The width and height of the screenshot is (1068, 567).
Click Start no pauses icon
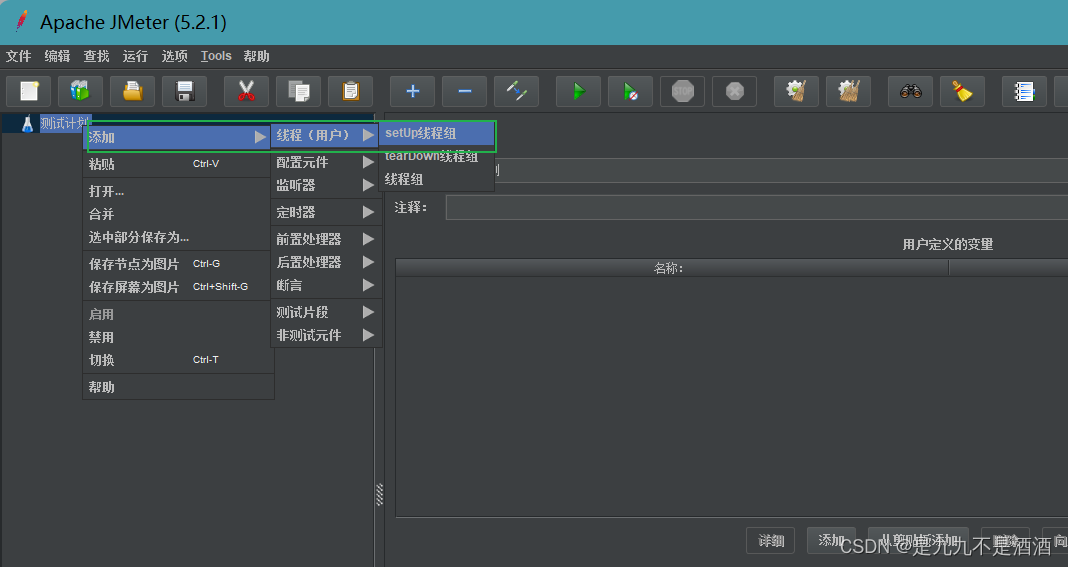point(631,91)
